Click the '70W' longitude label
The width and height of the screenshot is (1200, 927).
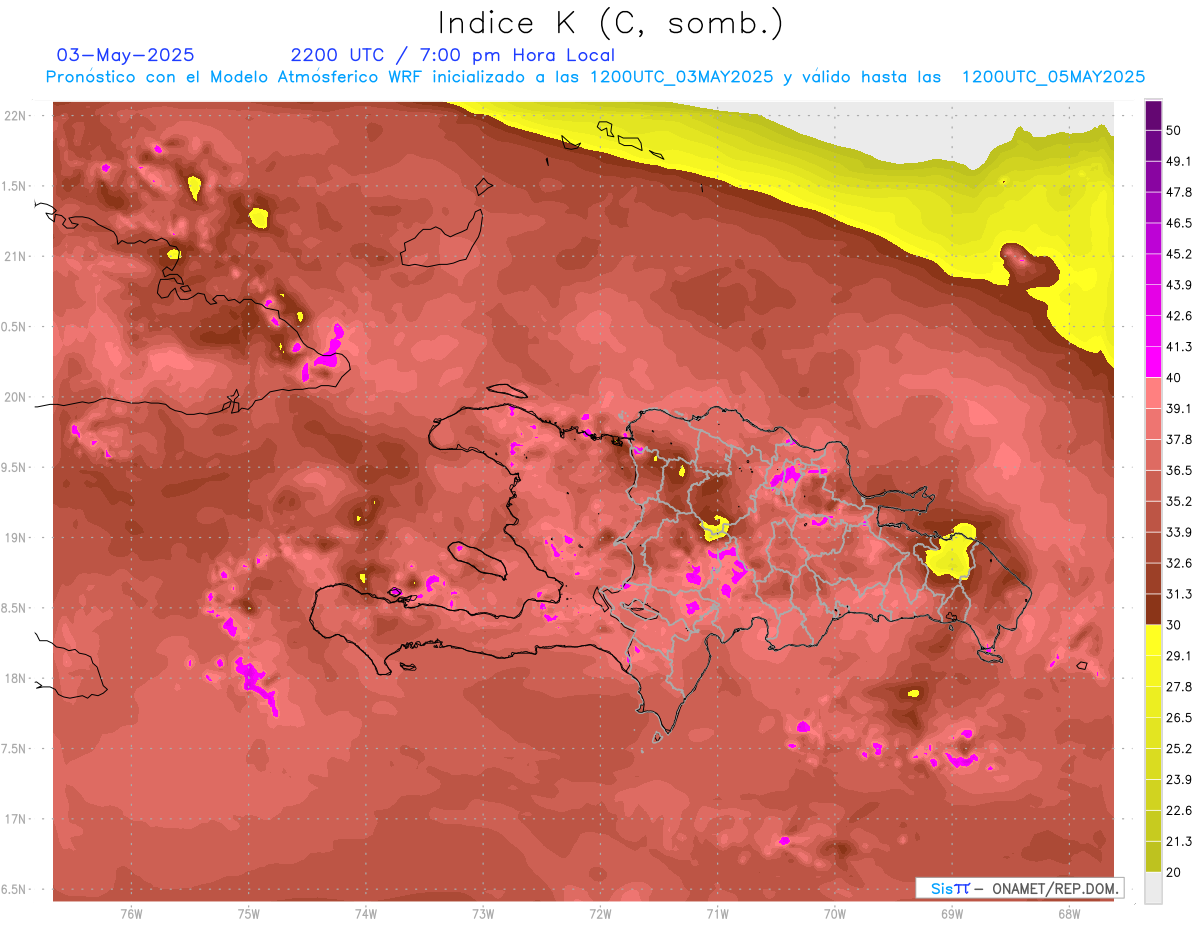click(x=835, y=913)
